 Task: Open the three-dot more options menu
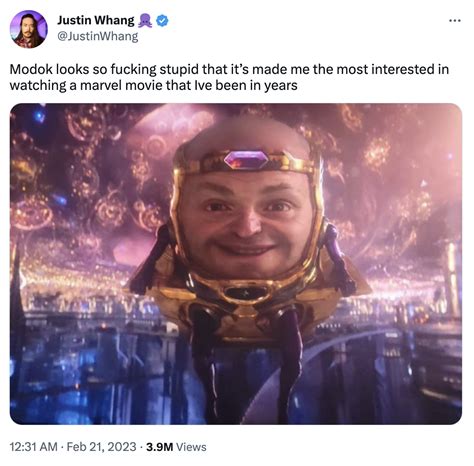click(x=455, y=21)
